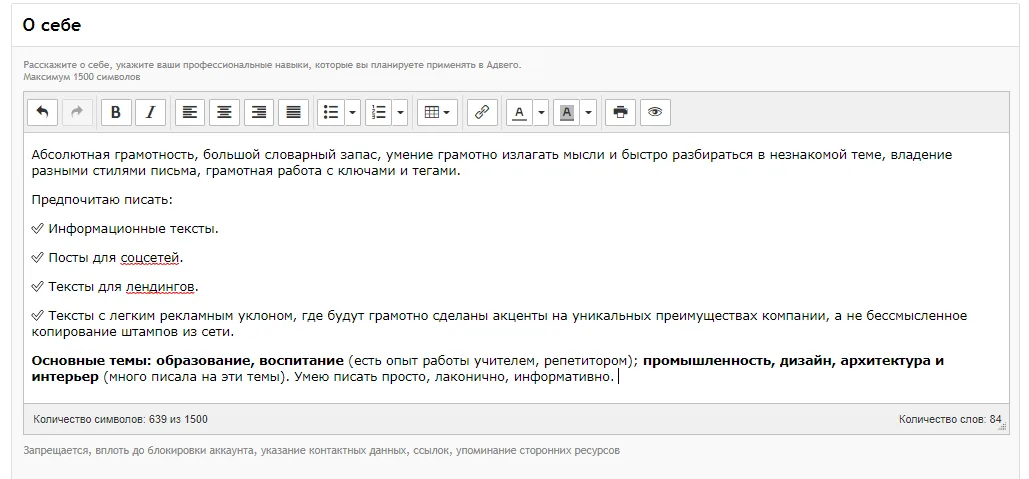The image size is (1029, 479).
Task: Insert a bulleted list
Action: tap(331, 112)
